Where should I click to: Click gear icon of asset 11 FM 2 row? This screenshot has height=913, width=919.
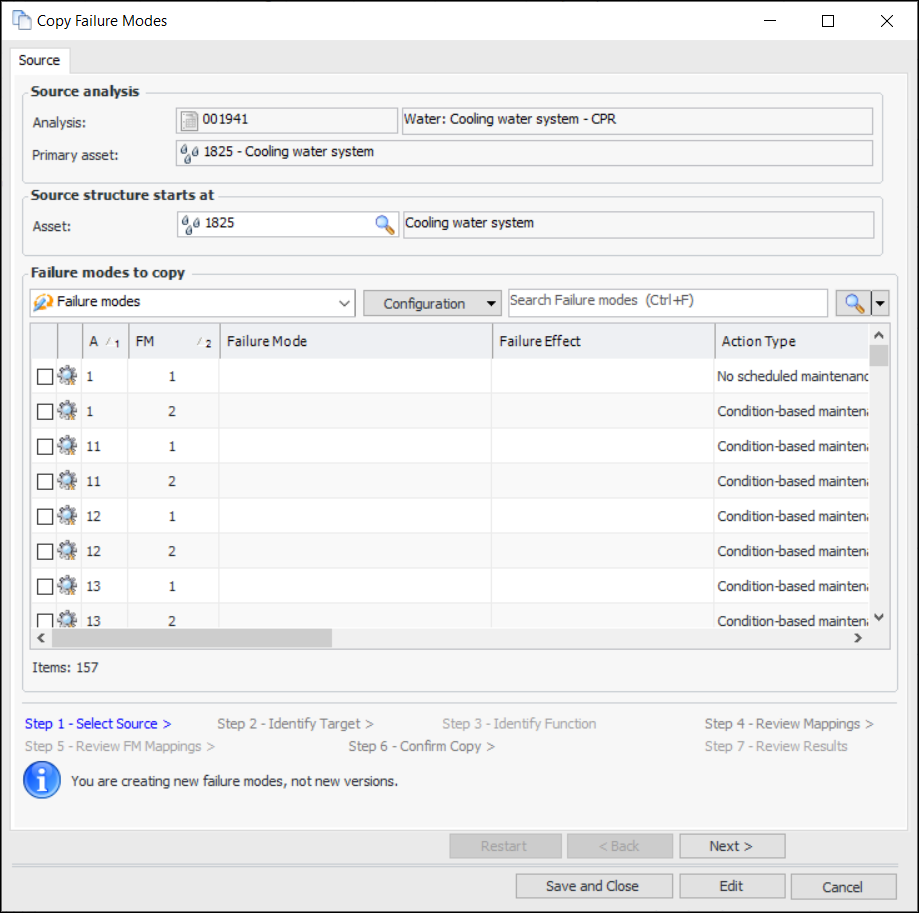pyautogui.click(x=68, y=481)
